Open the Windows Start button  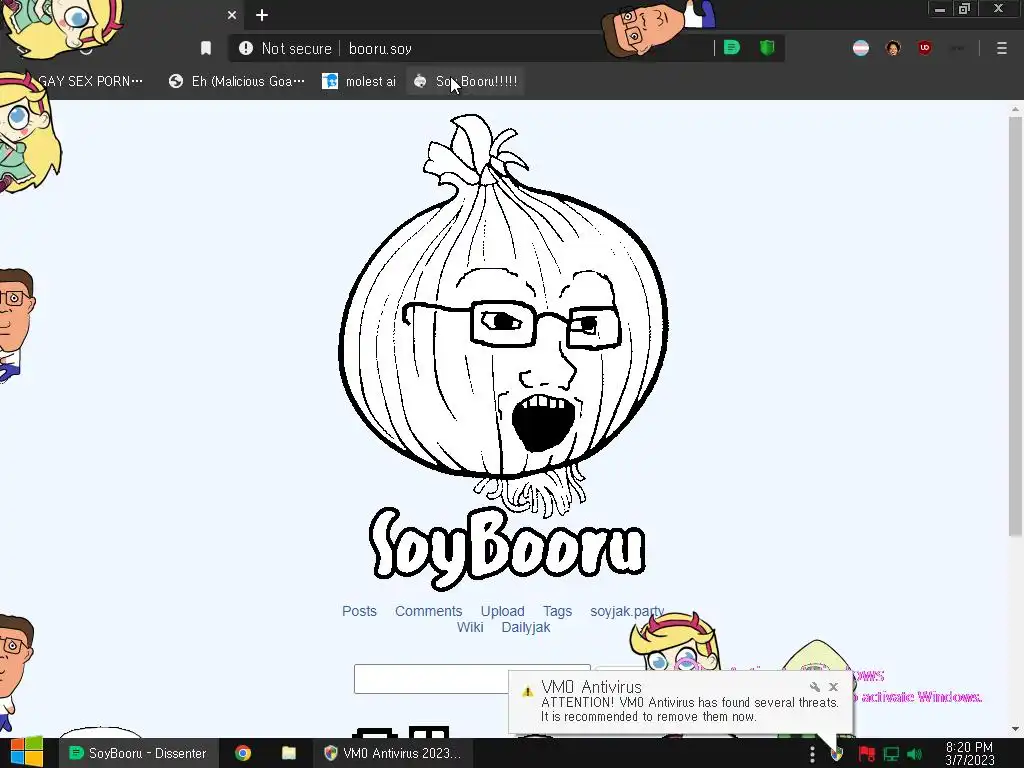(26, 753)
